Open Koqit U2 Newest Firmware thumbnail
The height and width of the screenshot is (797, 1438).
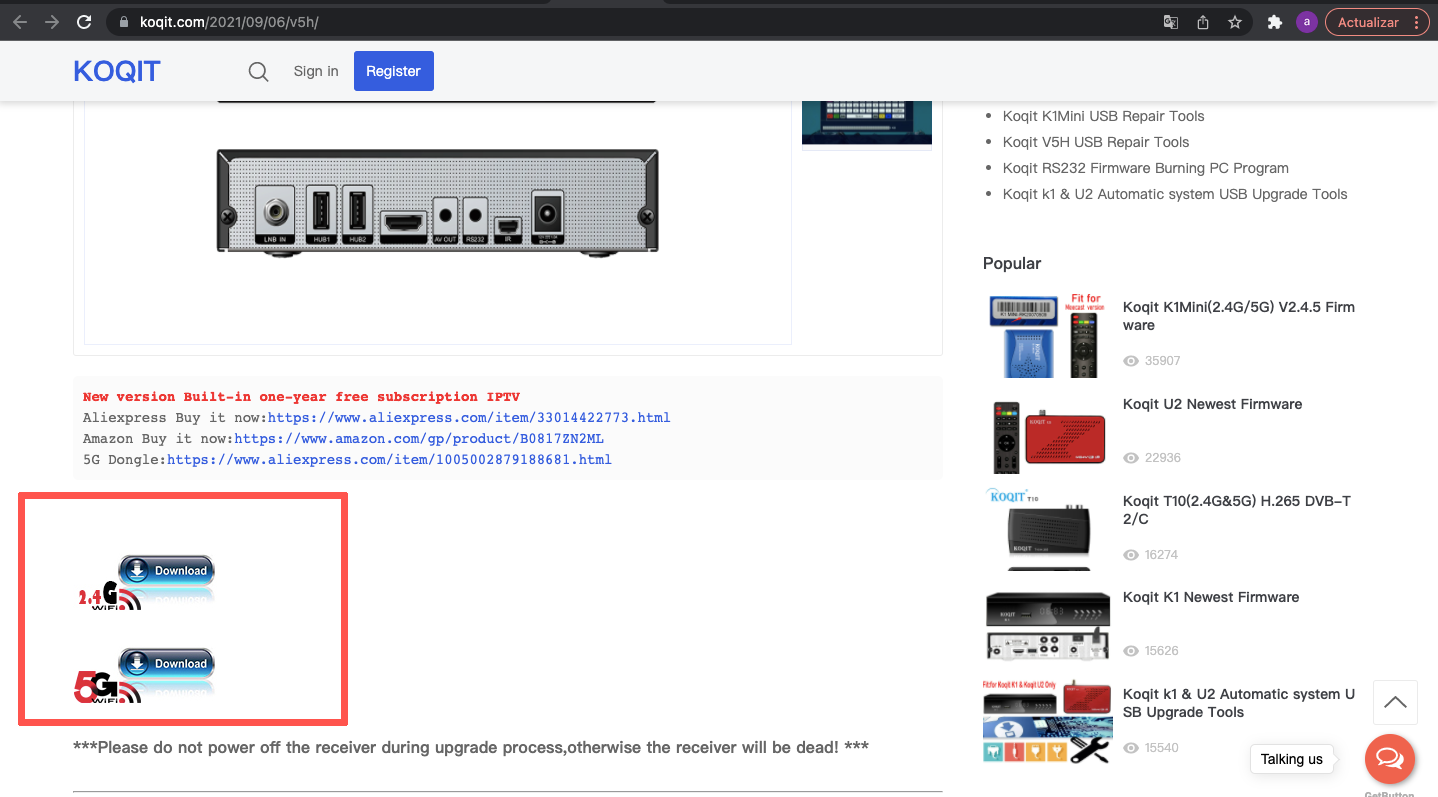1047,435
